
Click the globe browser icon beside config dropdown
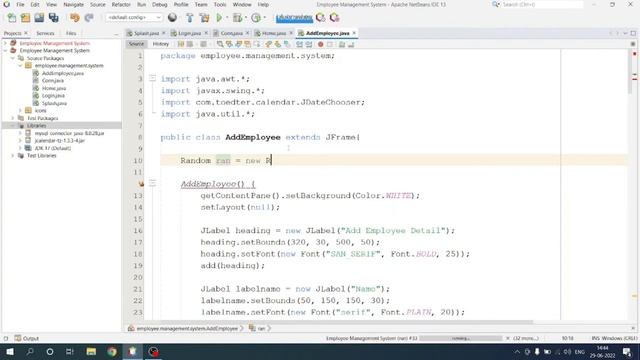(172, 18)
